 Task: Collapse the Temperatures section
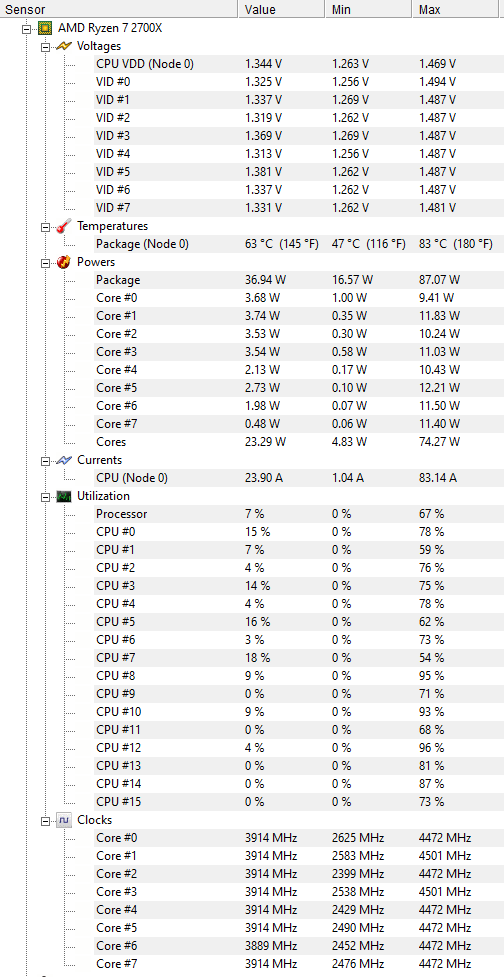45,227
